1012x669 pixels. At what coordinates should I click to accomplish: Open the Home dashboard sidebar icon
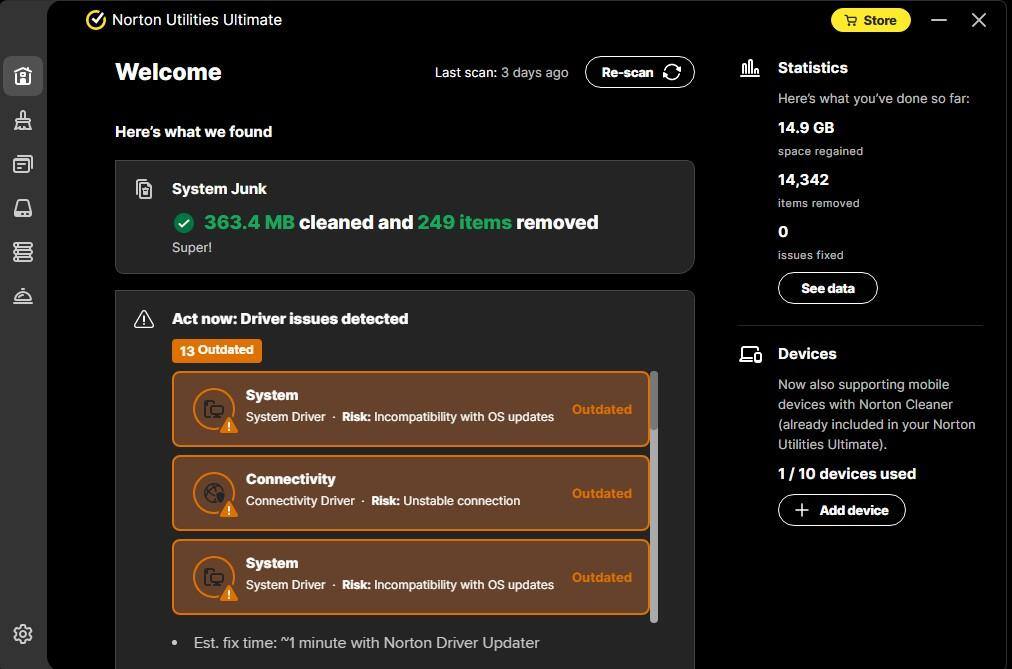(23, 76)
